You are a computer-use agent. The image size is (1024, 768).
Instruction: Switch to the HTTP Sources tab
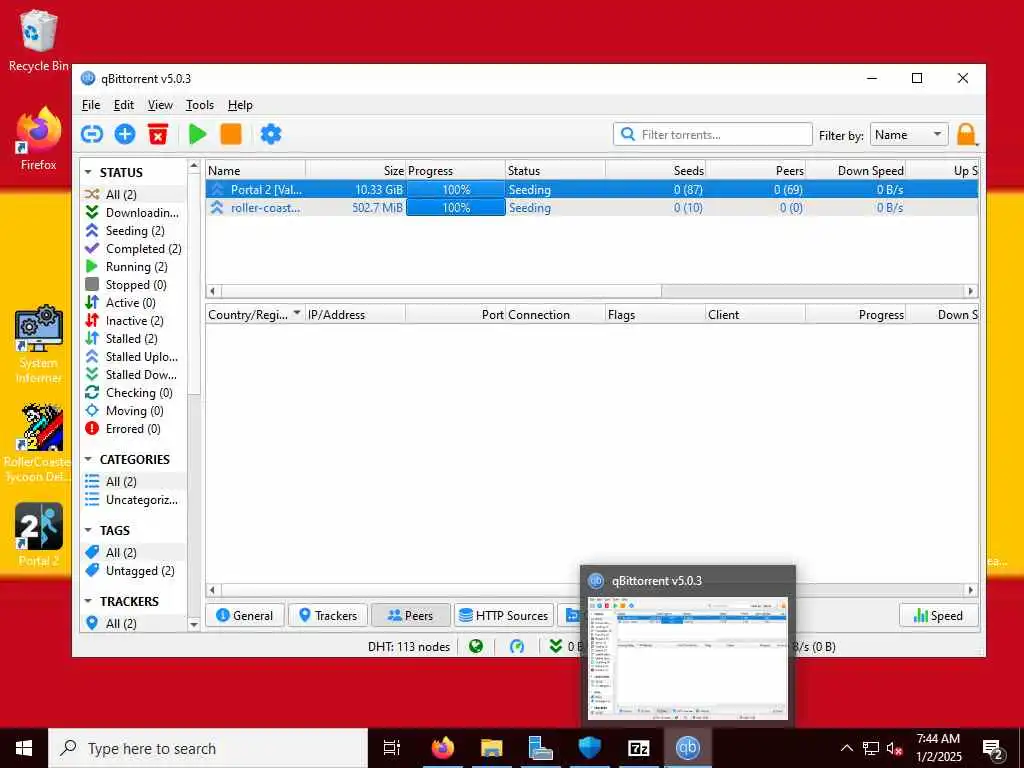click(504, 615)
